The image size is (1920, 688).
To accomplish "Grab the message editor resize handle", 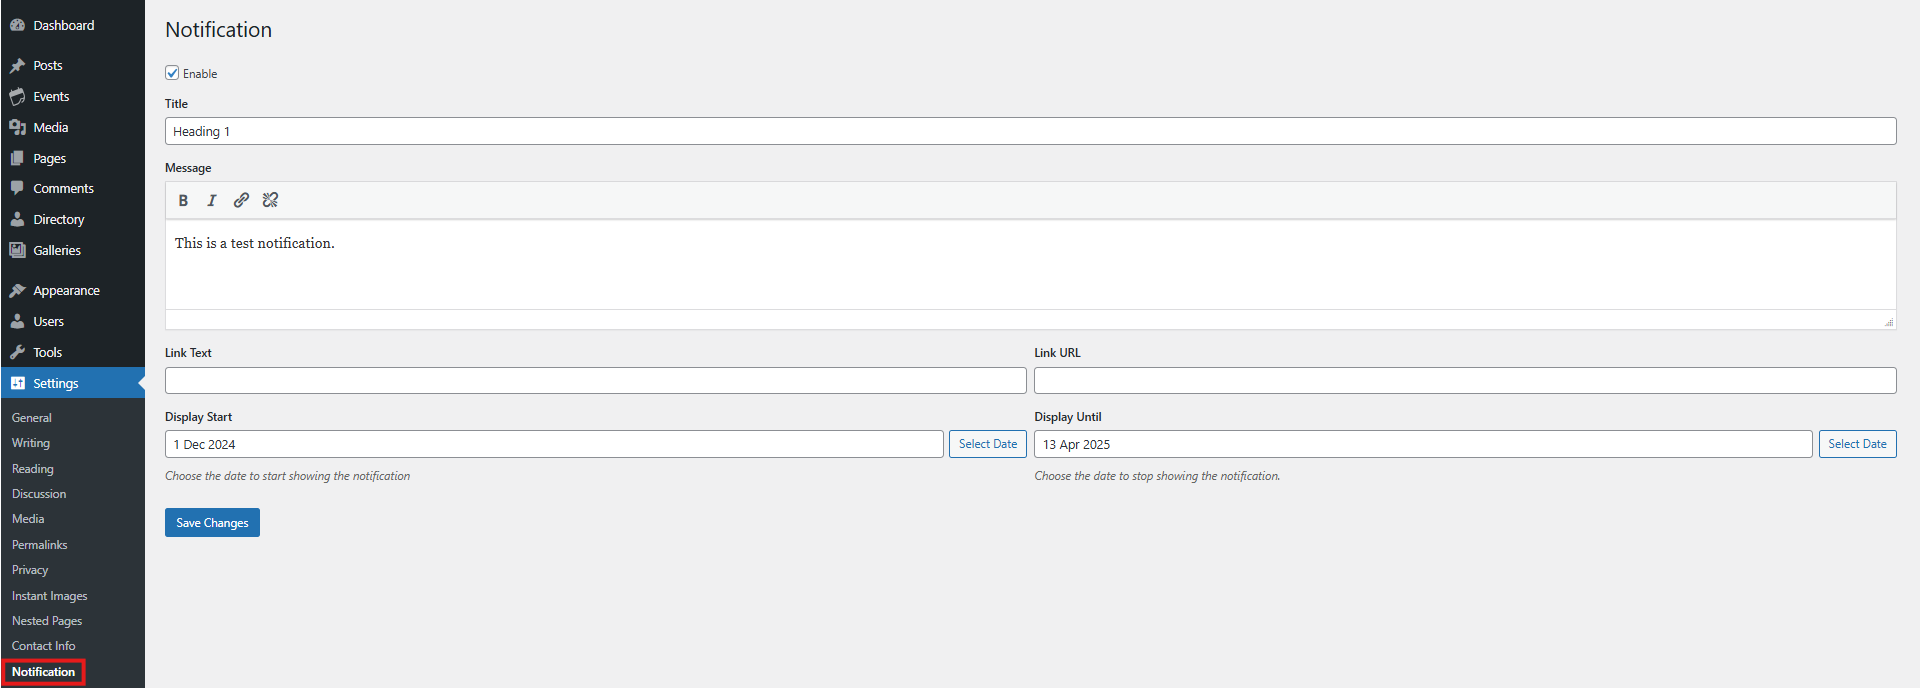I will pyautogui.click(x=1888, y=322).
